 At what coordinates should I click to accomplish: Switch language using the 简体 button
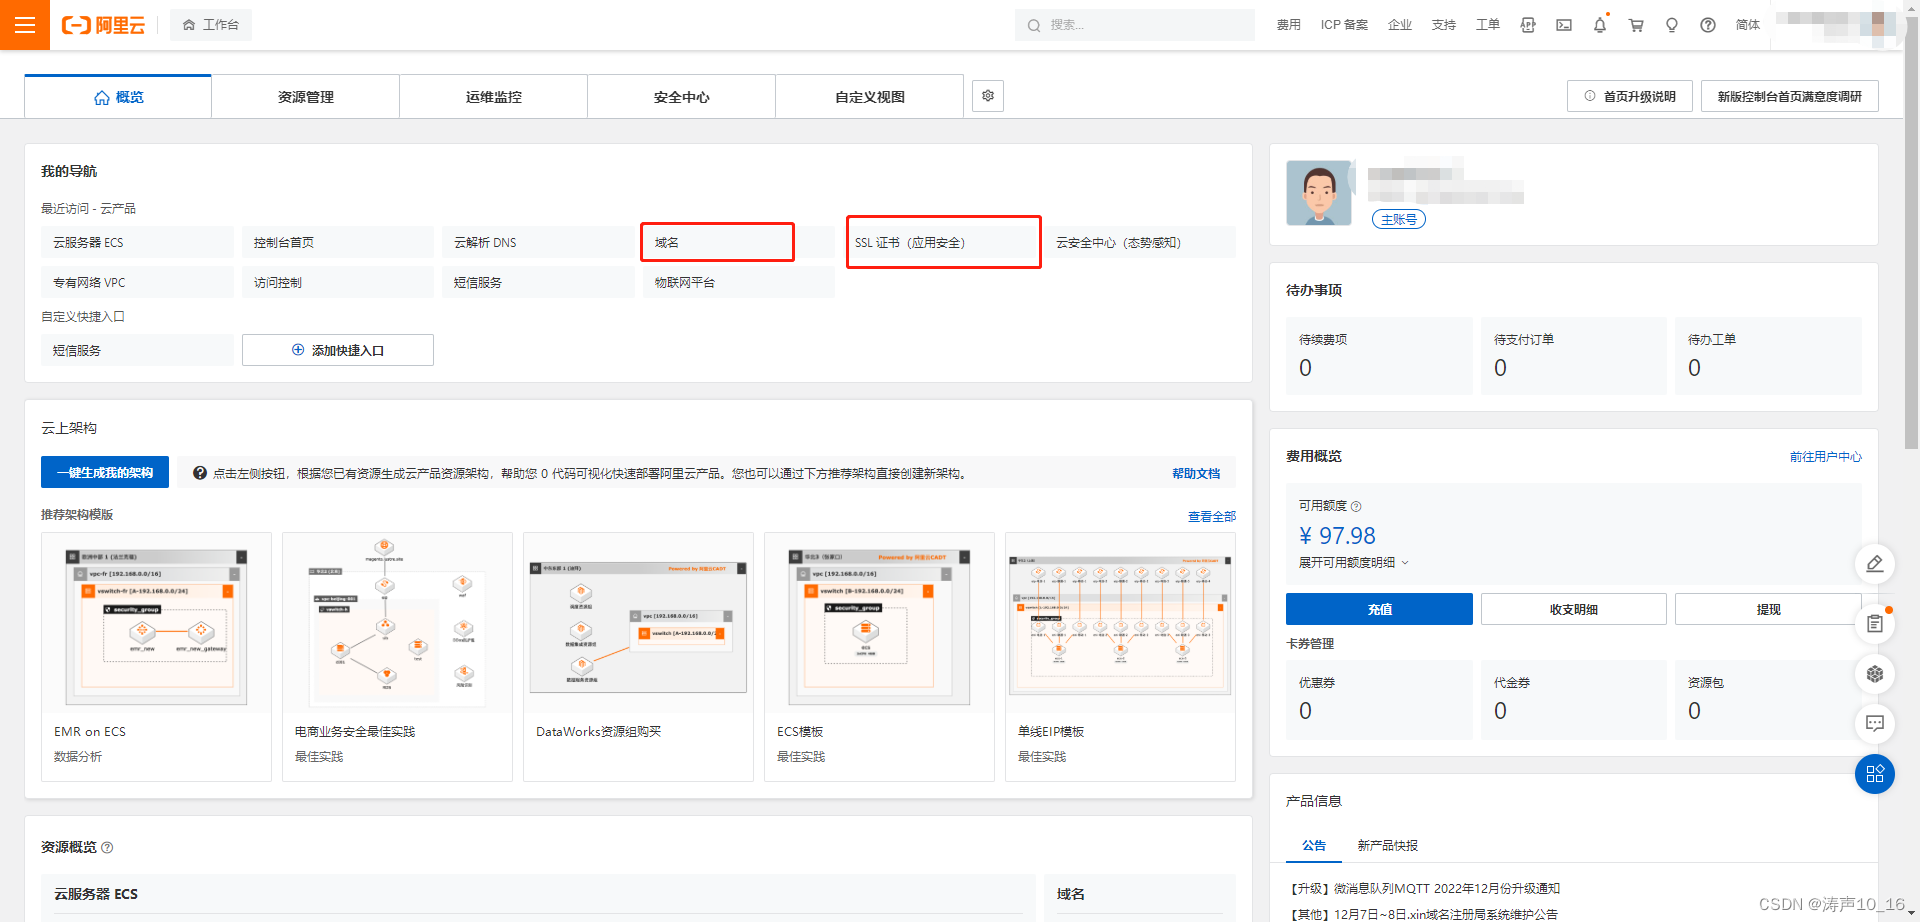[1748, 25]
